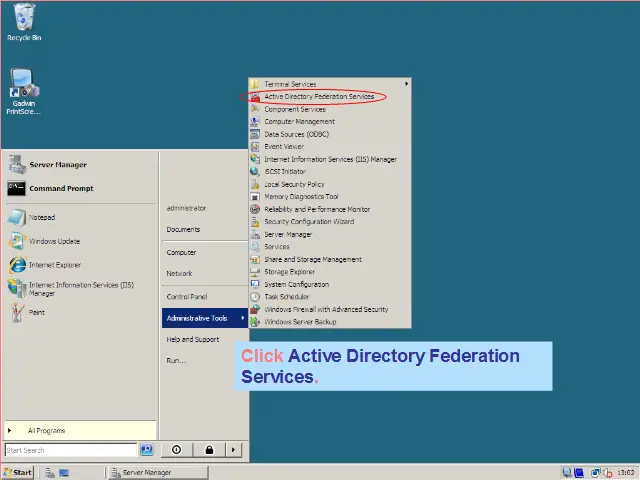Open Active Directory Federation Services
Screen dimensions: 640x480
pyautogui.click(x=319, y=97)
